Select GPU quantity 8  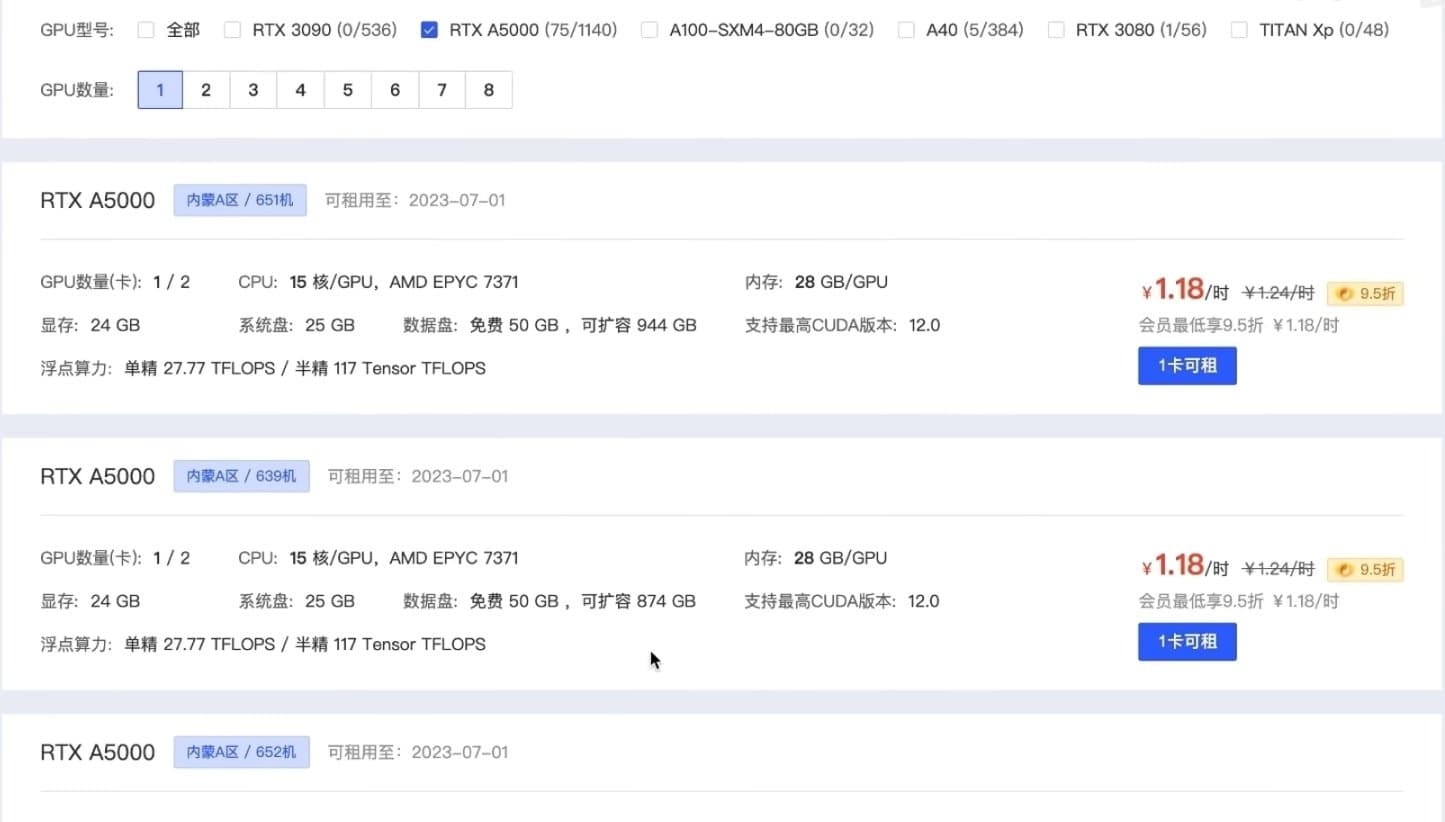488,90
